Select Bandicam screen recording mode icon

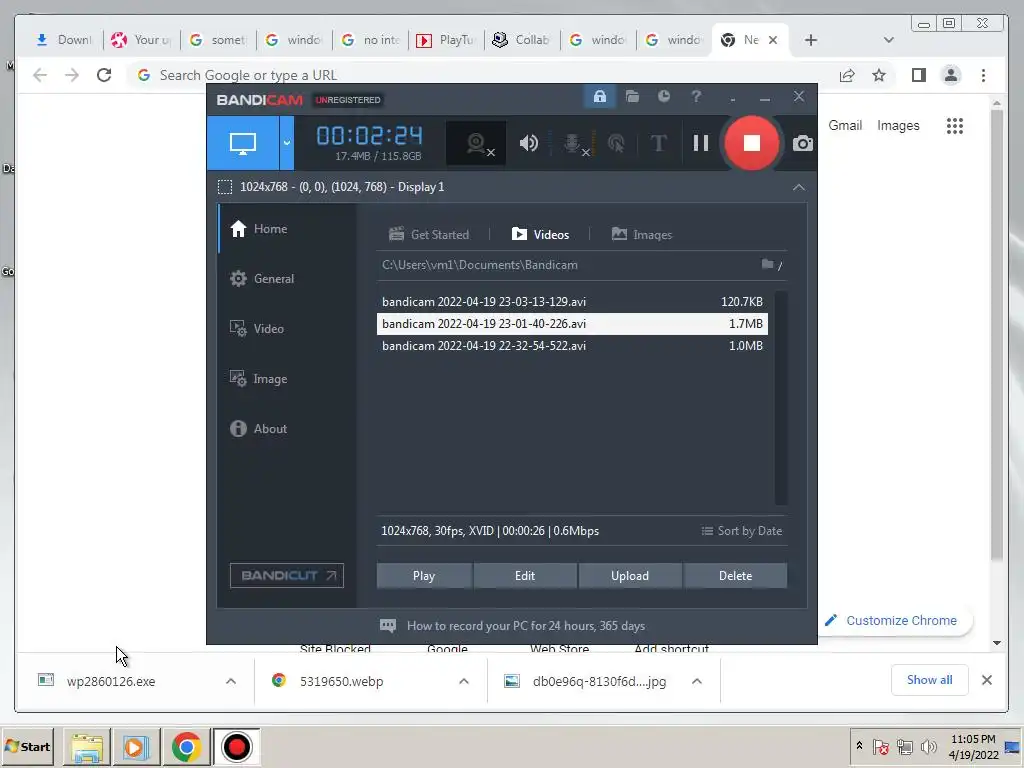pyautogui.click(x=243, y=143)
